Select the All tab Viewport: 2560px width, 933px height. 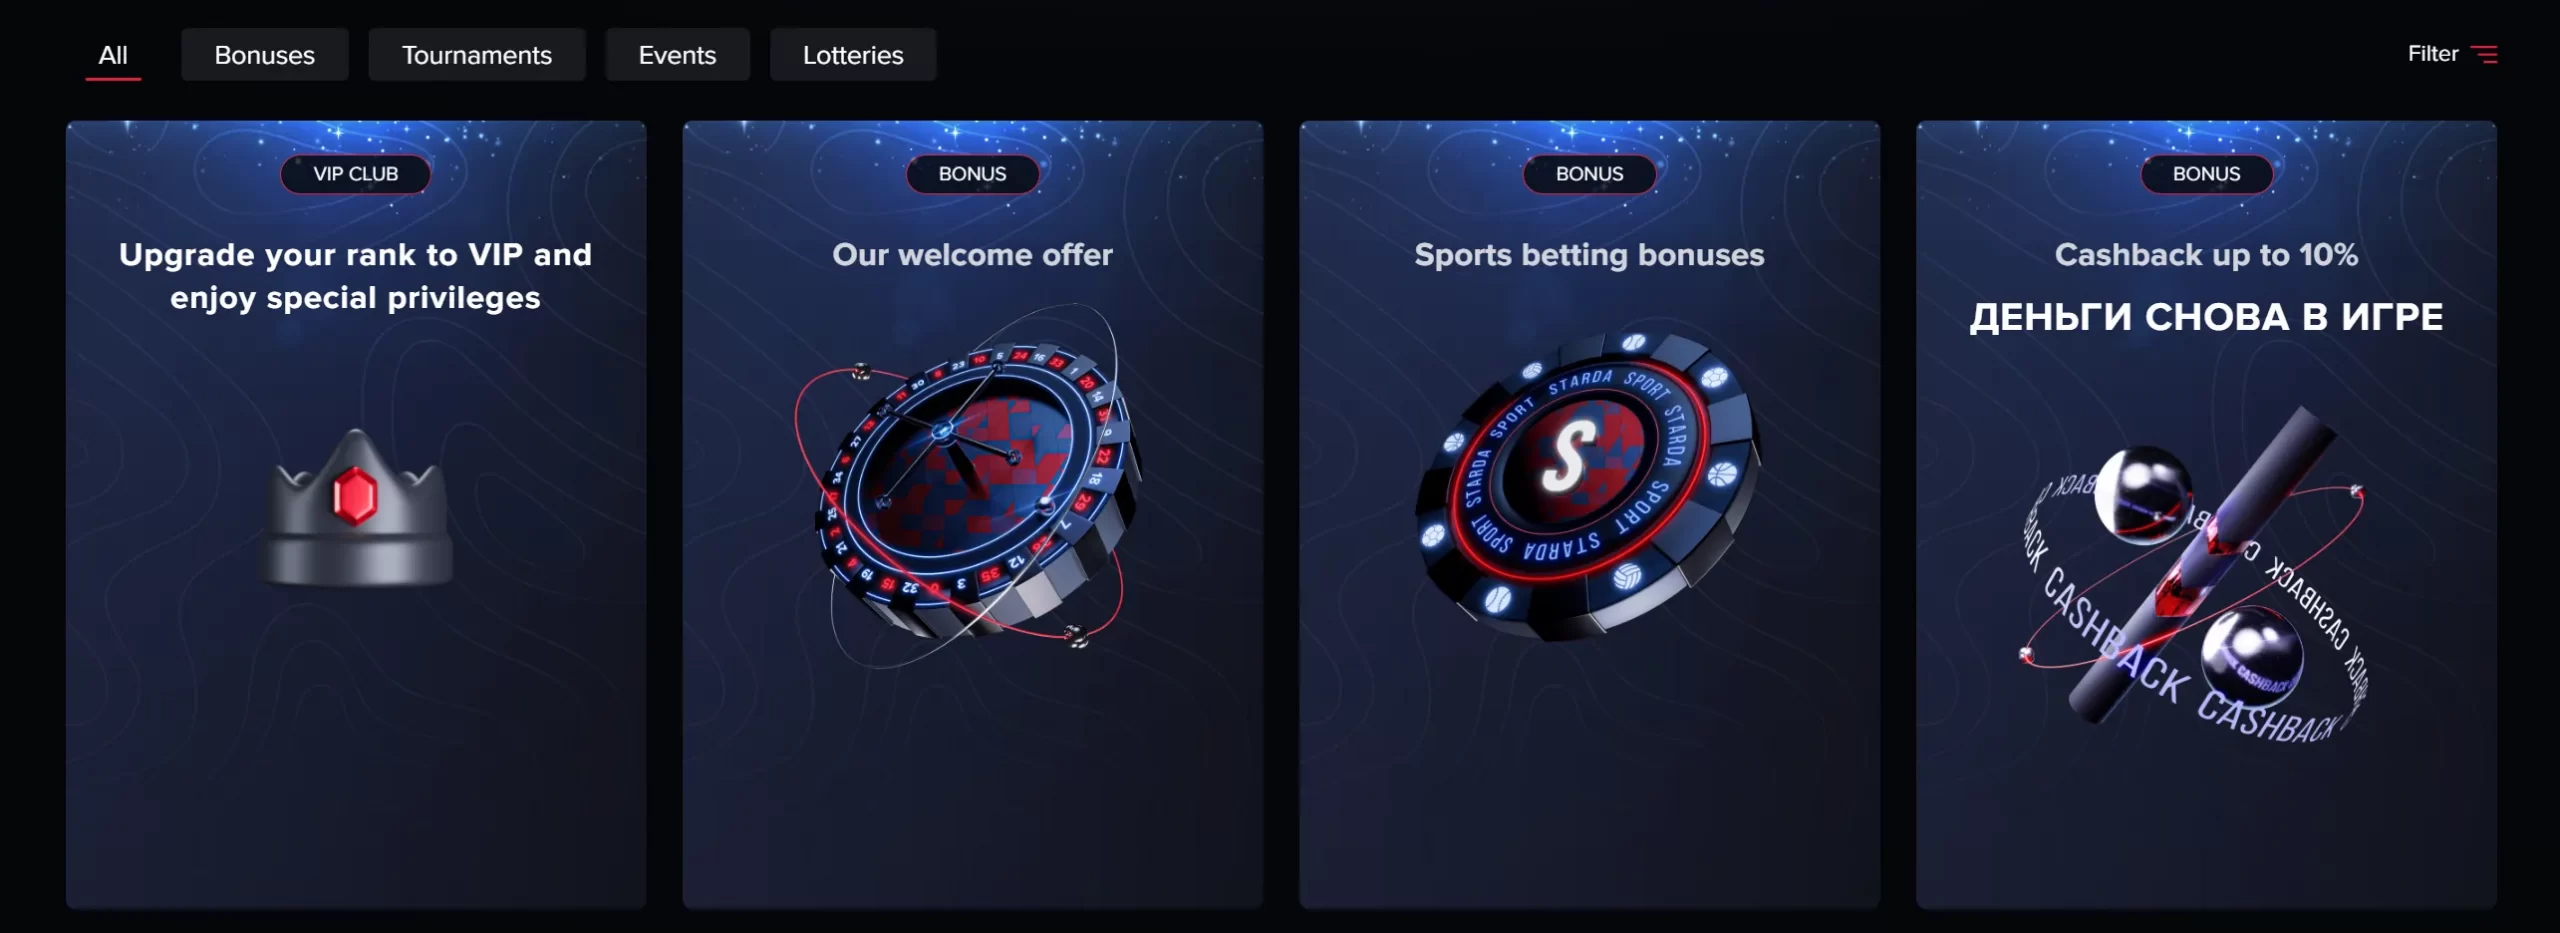click(113, 55)
